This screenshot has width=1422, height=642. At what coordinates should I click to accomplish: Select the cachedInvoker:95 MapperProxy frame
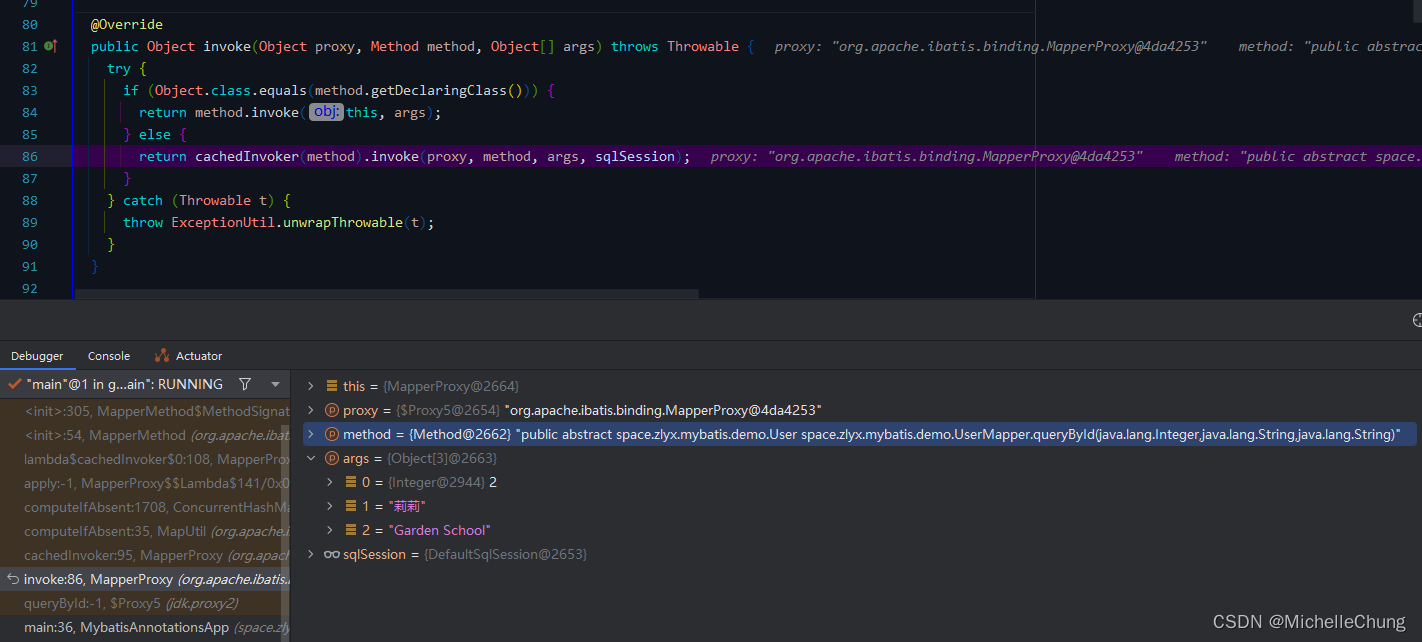coord(145,555)
